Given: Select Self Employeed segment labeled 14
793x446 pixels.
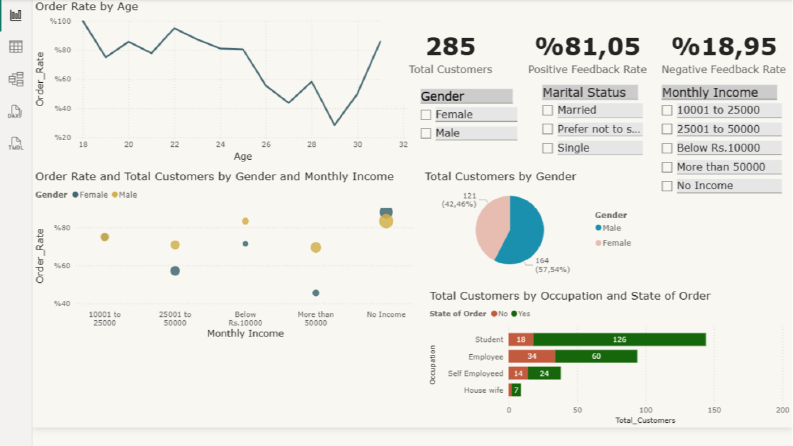Looking at the screenshot, I should click(x=518, y=374).
